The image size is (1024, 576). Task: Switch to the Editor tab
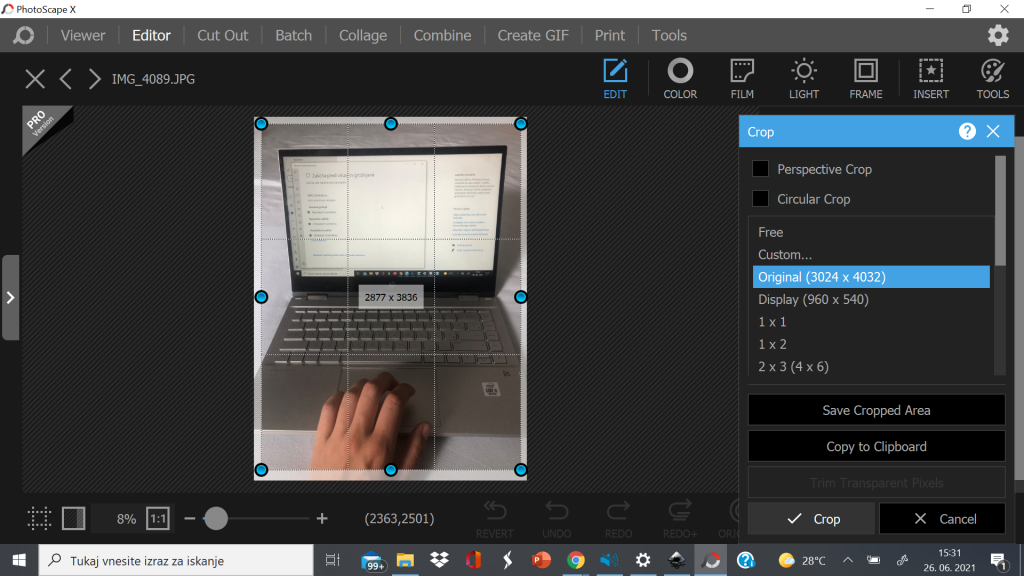[x=151, y=35]
